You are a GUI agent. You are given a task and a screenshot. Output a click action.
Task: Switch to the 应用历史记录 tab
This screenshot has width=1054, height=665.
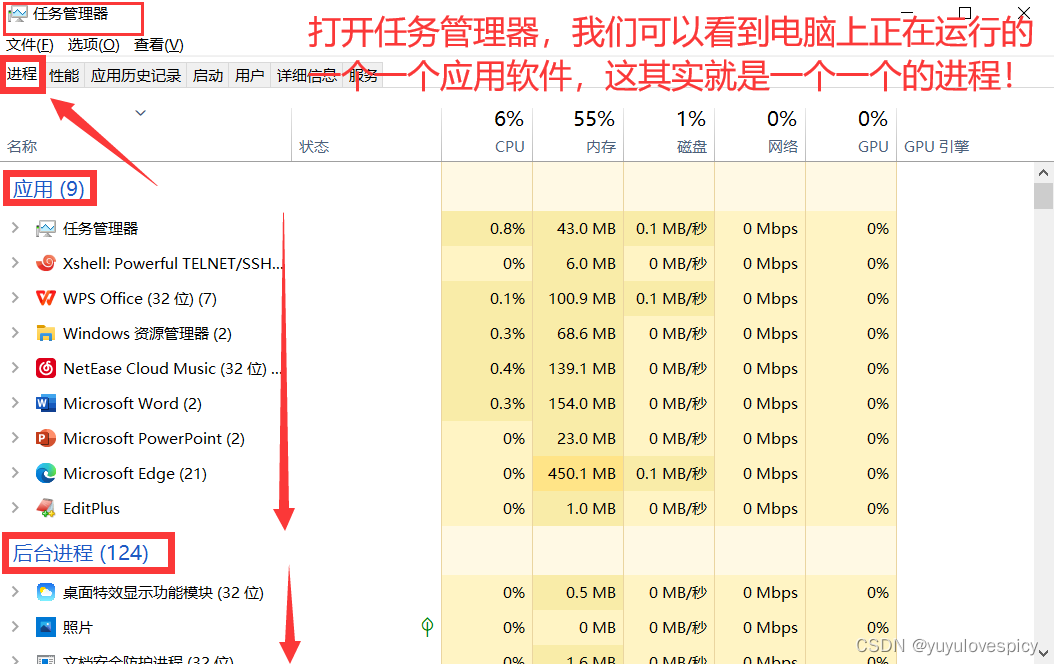point(136,76)
